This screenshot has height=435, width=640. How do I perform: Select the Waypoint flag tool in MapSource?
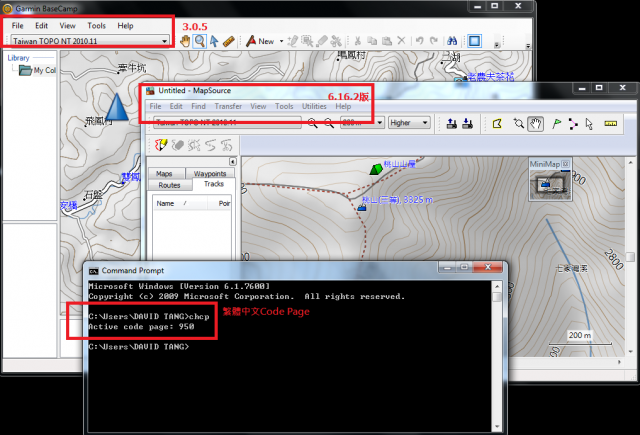point(556,123)
